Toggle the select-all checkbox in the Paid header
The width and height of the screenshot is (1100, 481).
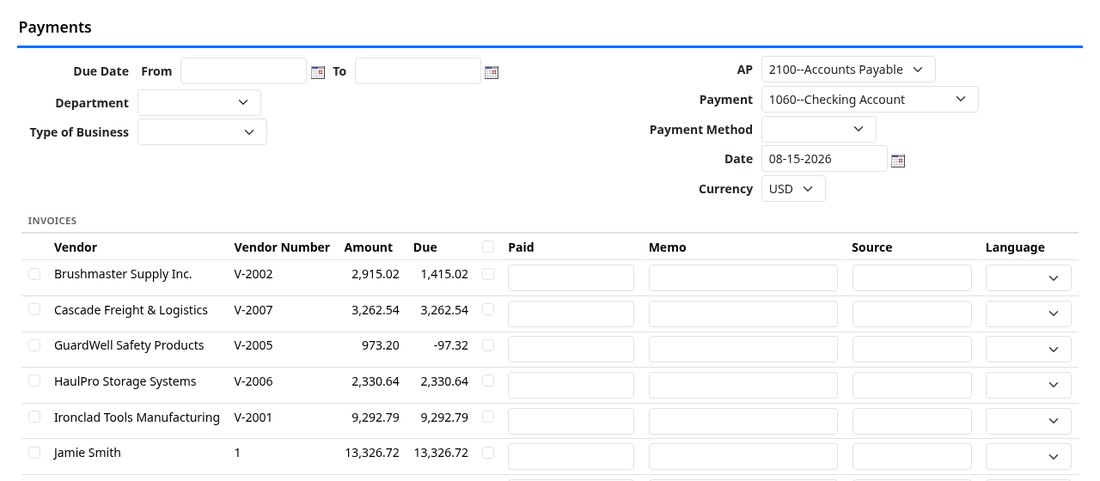point(488,247)
